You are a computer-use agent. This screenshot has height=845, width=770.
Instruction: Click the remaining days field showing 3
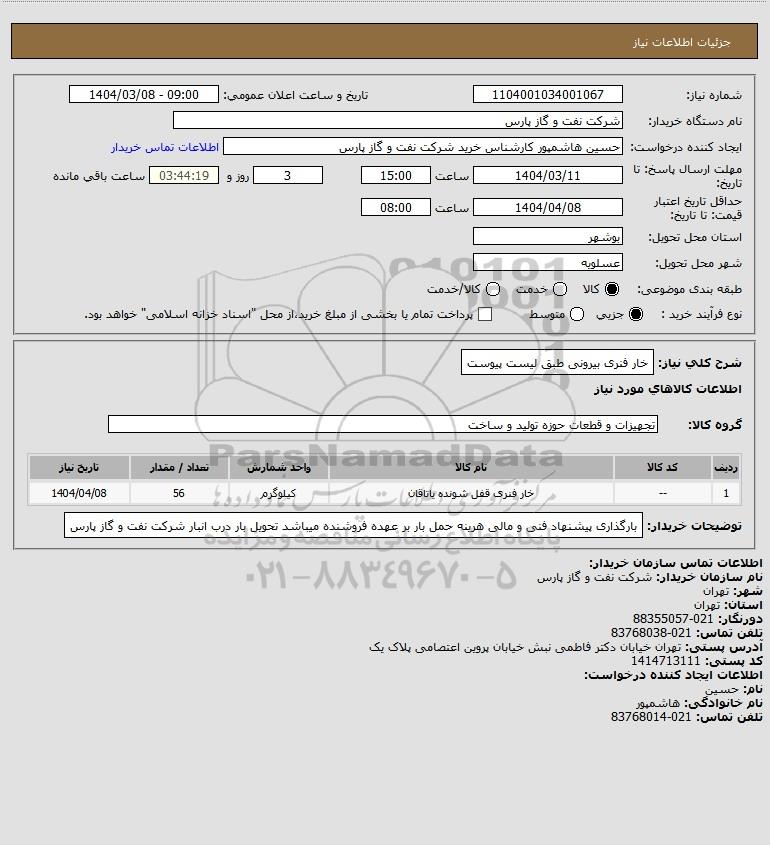288,175
